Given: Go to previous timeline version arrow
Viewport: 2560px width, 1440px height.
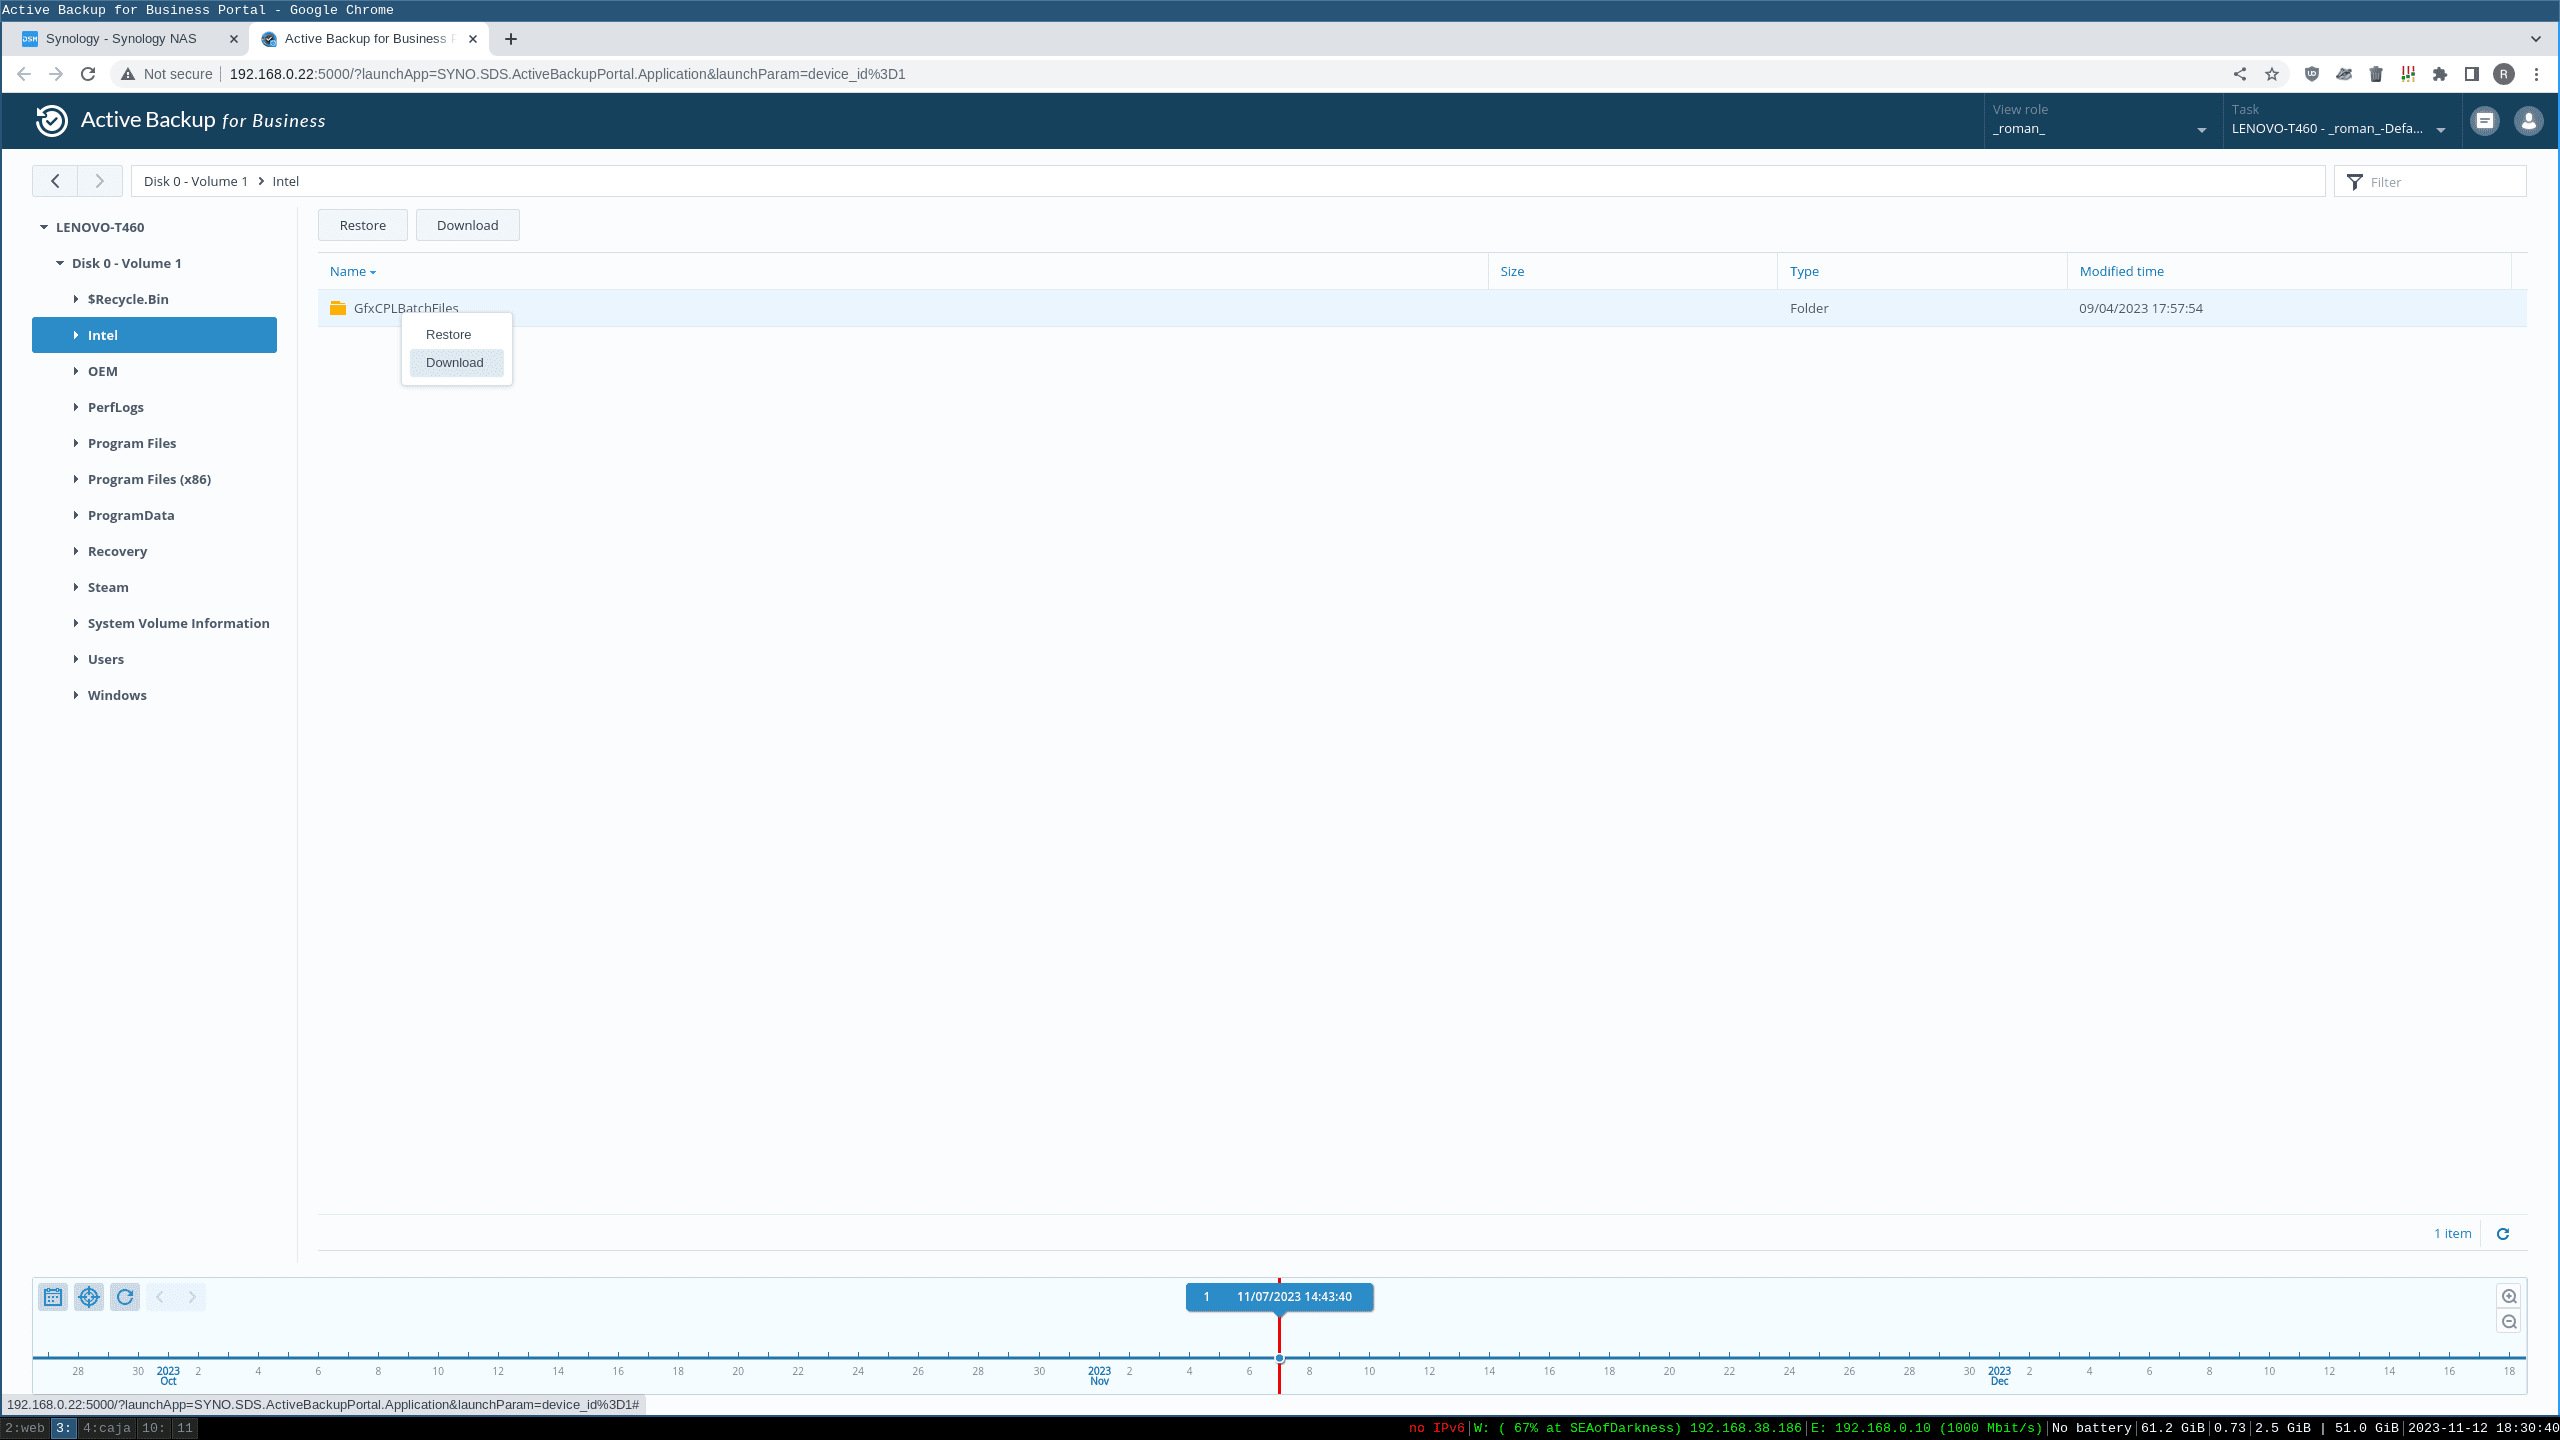Looking at the screenshot, I should point(160,1297).
